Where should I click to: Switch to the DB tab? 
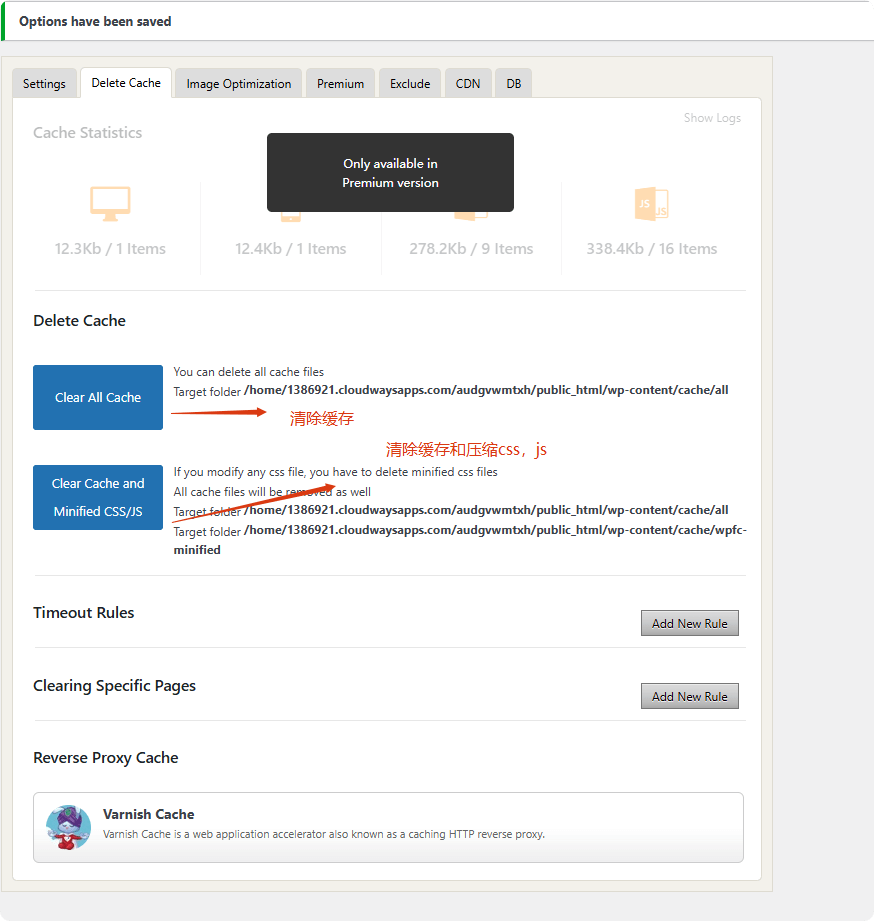(513, 83)
